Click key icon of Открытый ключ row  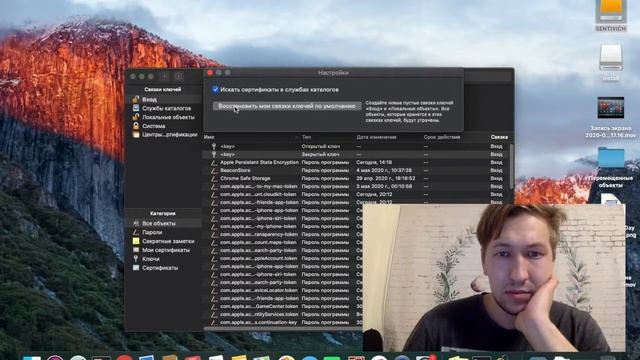213,146
